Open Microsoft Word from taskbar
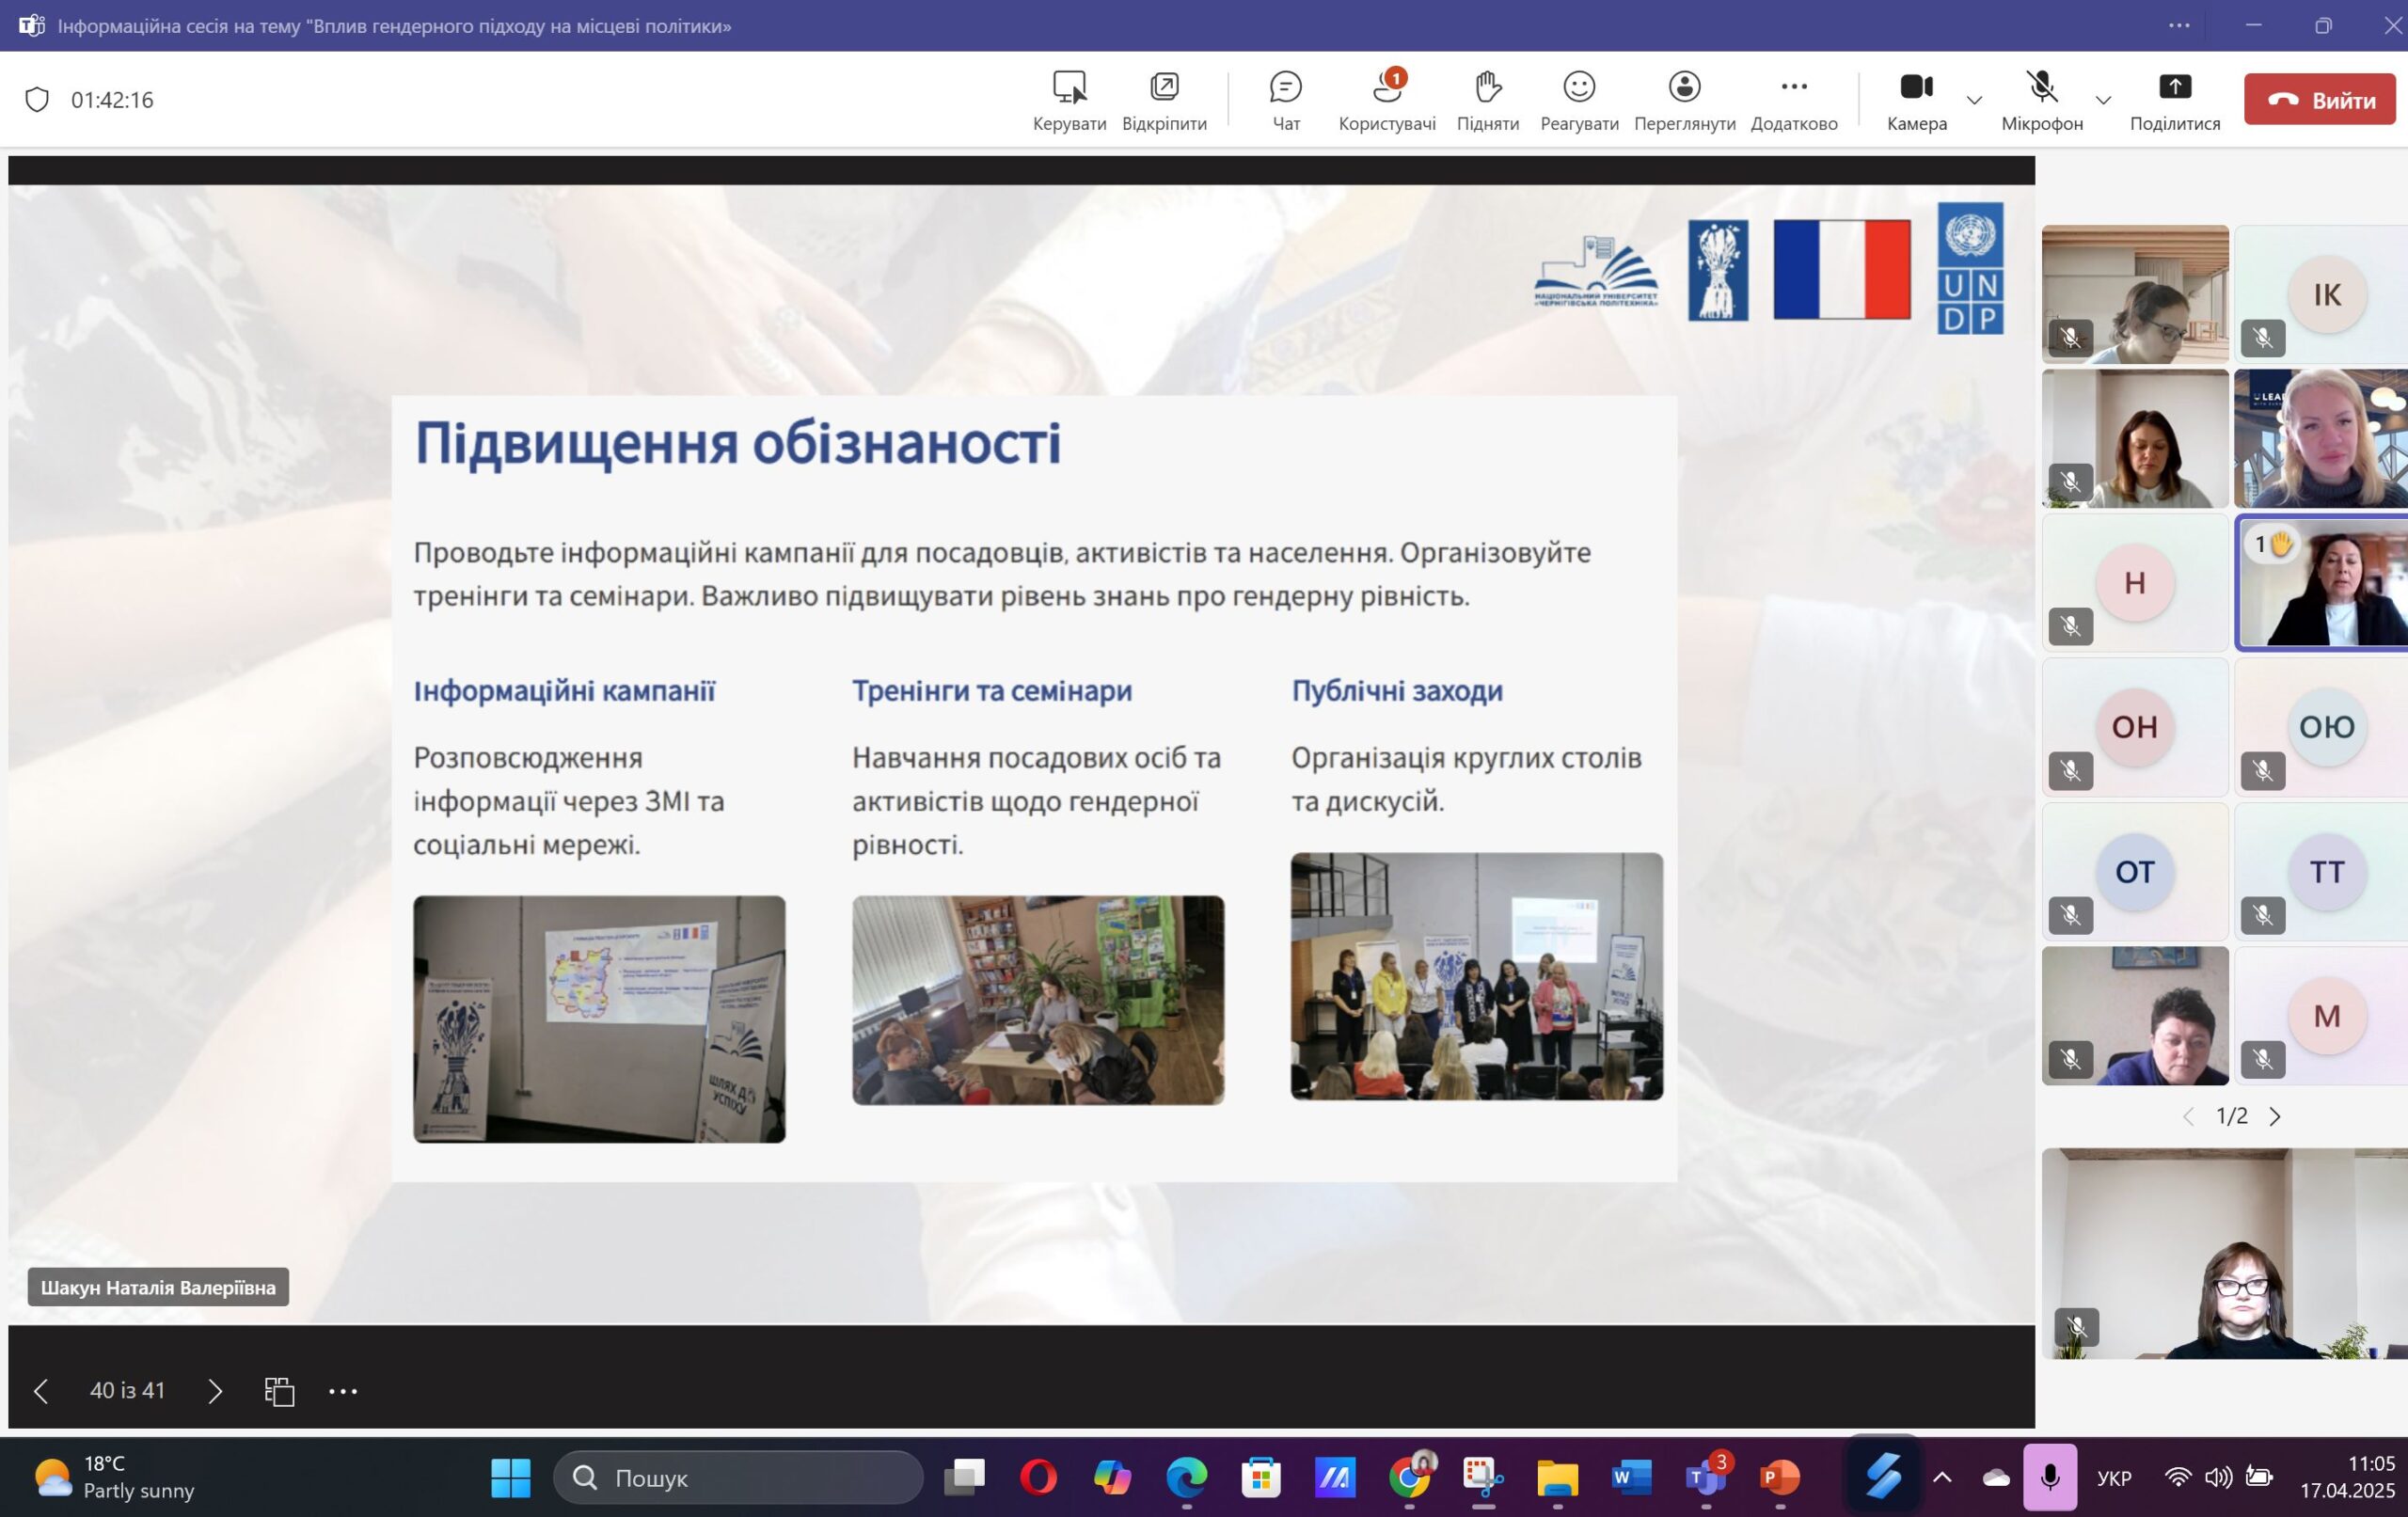This screenshot has height=1517, width=2408. [1631, 1476]
